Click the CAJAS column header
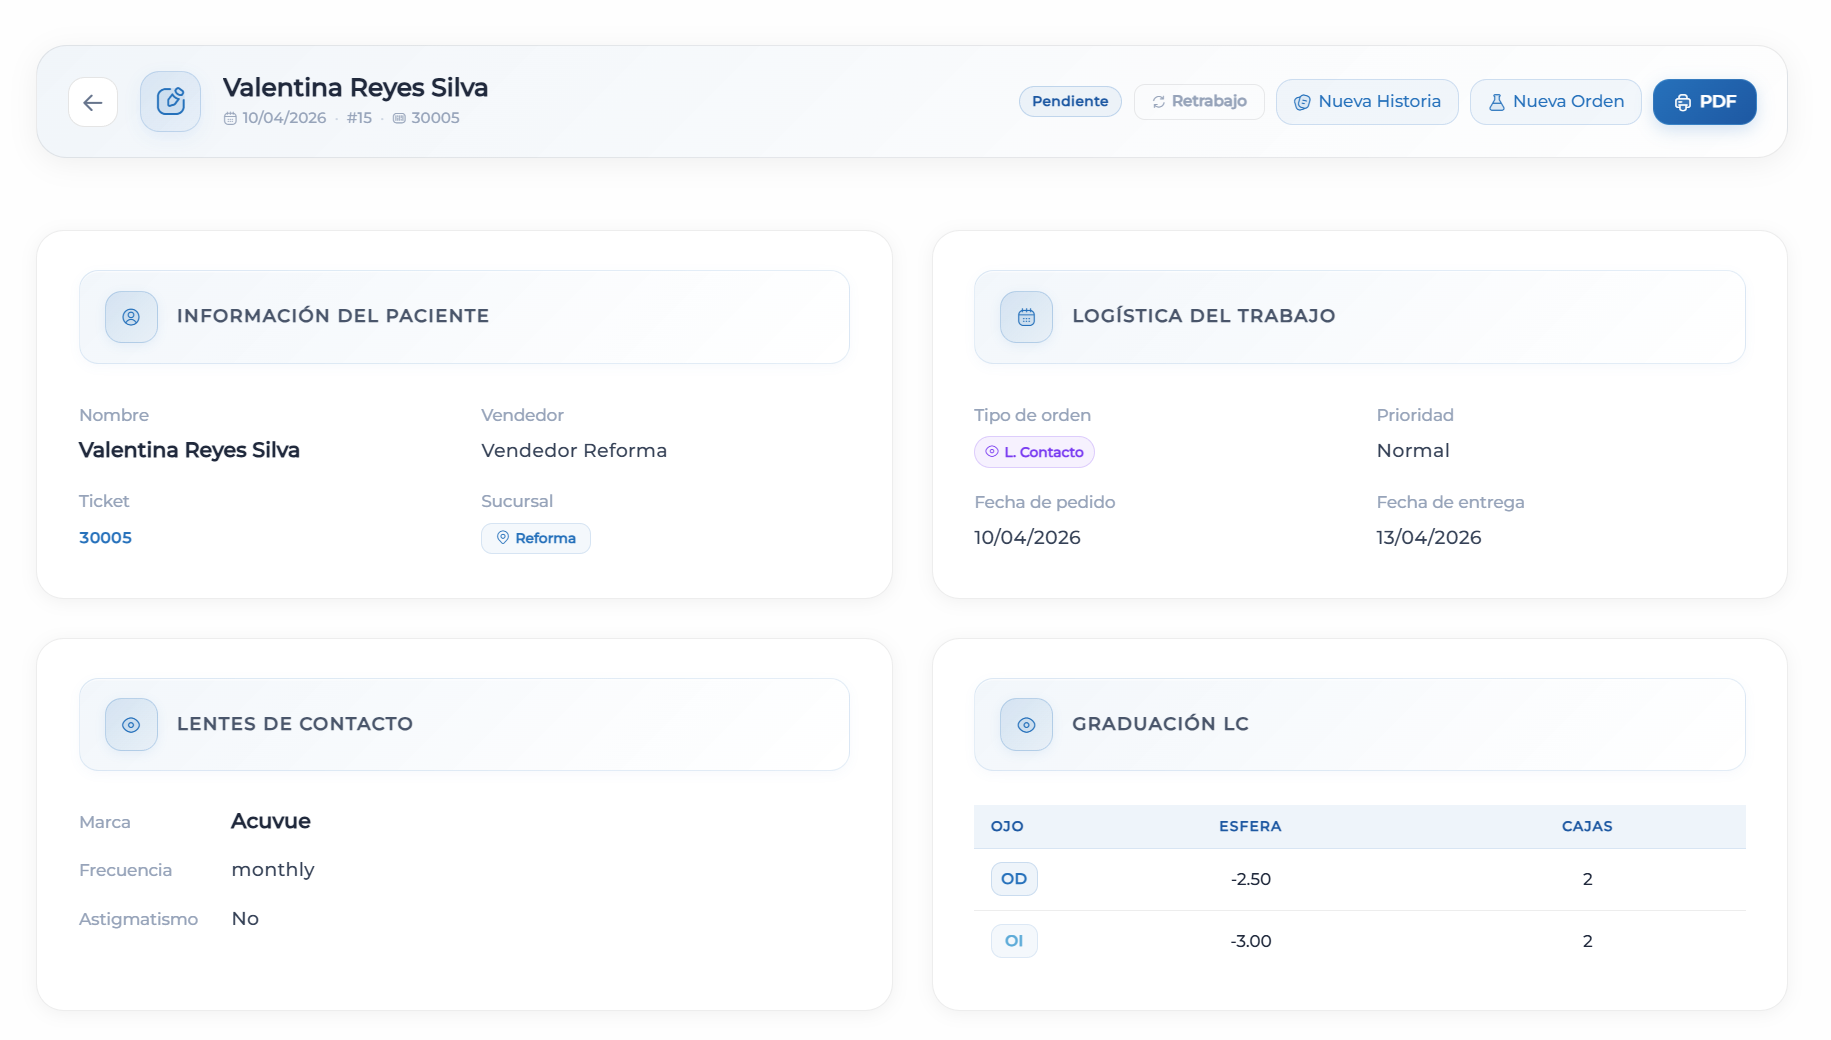1831x1040 pixels. 1586,826
